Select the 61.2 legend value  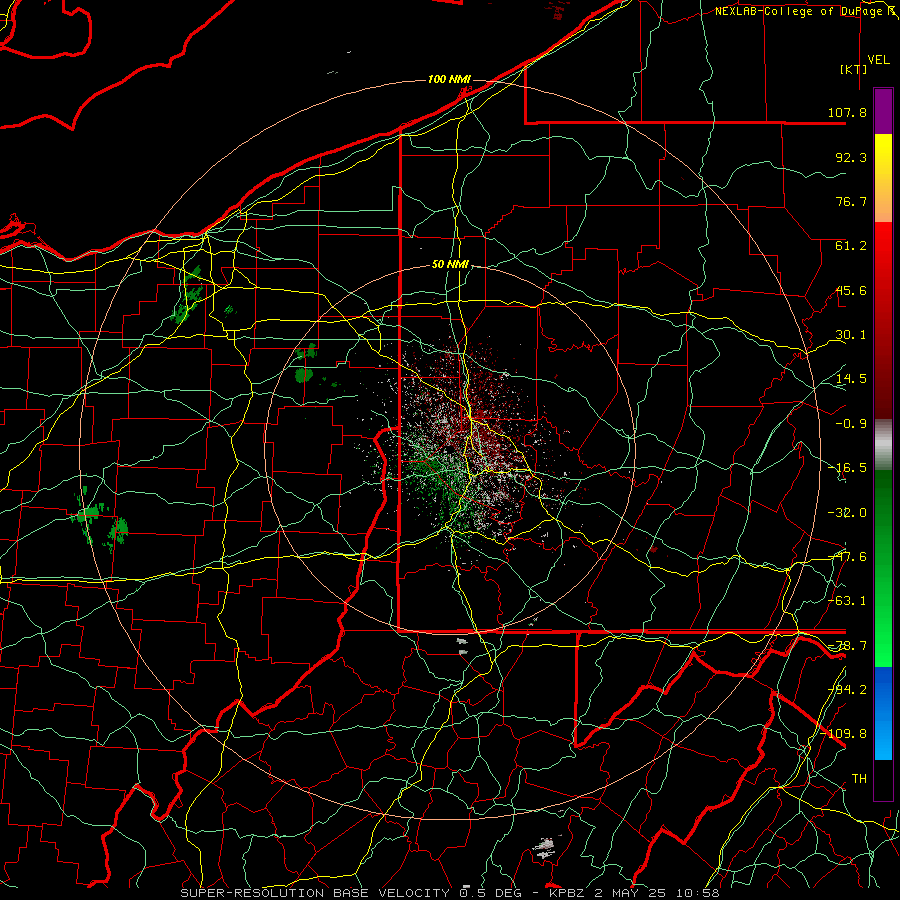(851, 246)
